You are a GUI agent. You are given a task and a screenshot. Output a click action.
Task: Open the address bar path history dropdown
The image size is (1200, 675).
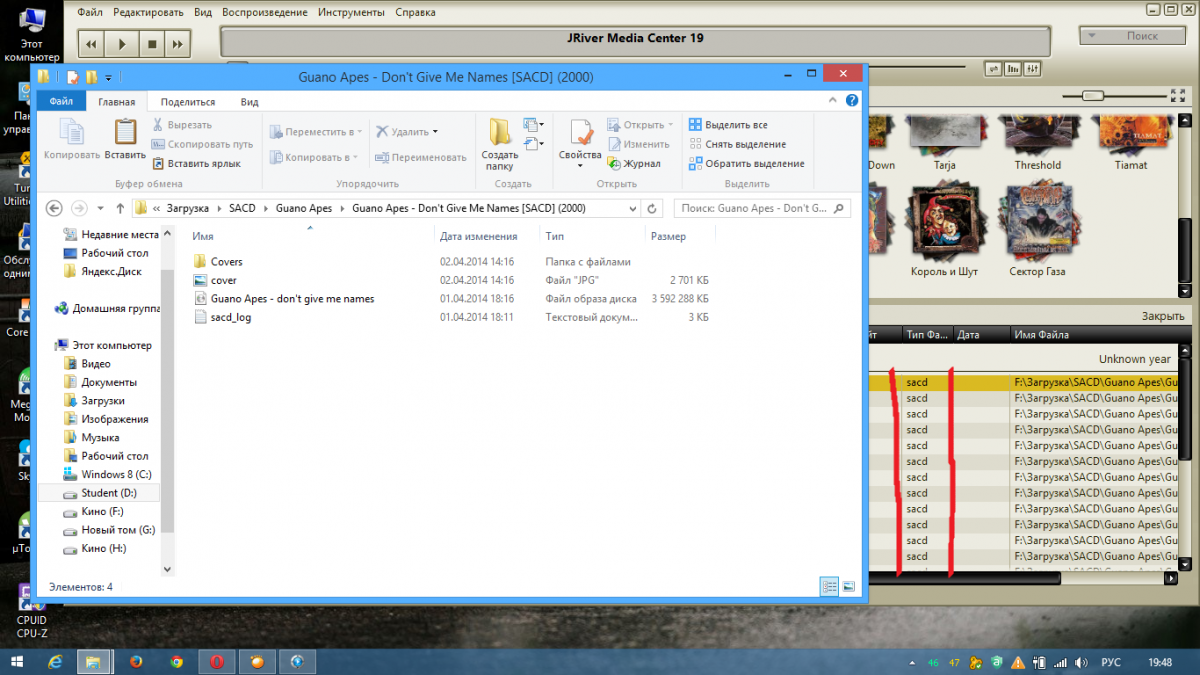tap(631, 209)
